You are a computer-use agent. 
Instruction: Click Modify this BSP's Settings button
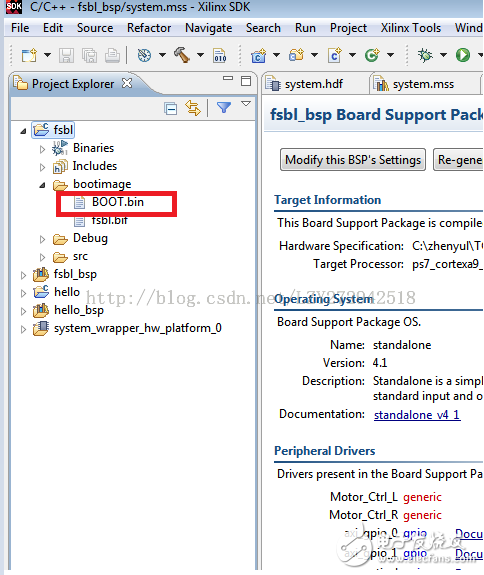point(353,160)
